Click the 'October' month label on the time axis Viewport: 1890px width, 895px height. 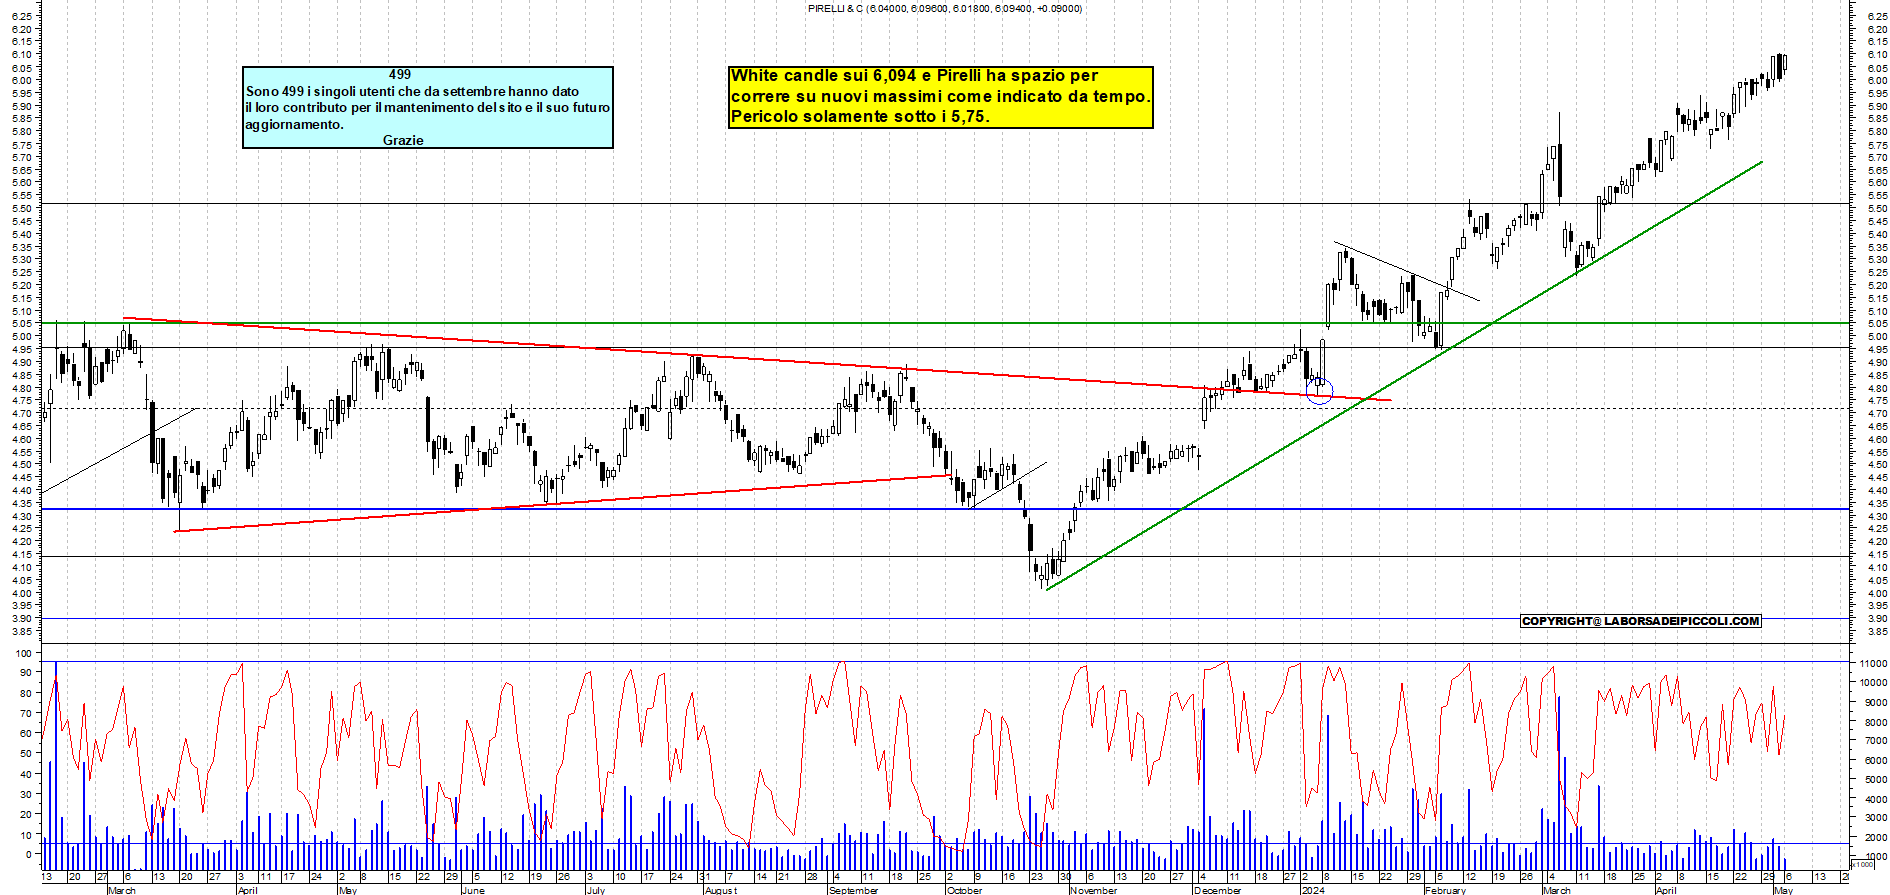[x=964, y=890]
